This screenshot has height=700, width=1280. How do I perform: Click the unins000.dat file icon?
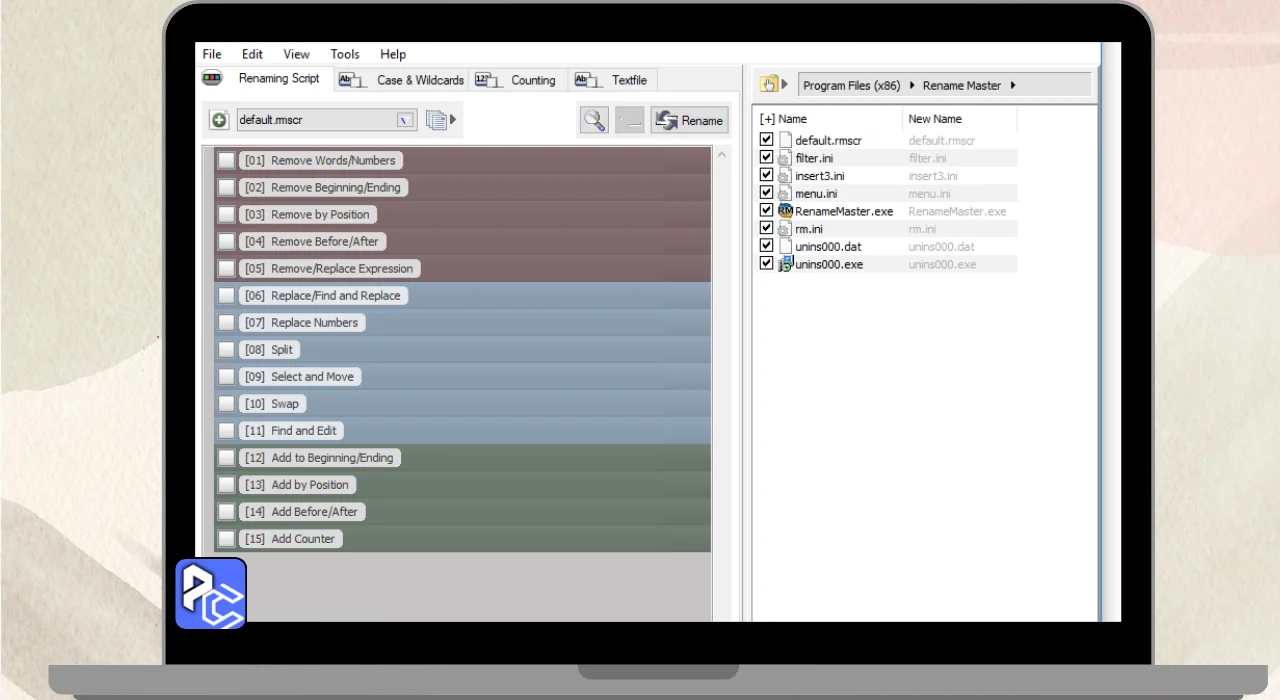[785, 246]
